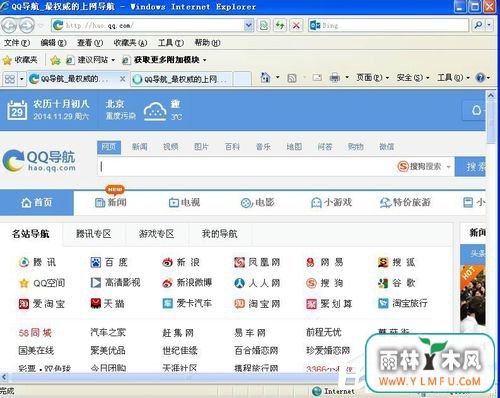Open the 安全(S) dropdown menu
The image size is (500, 398).
click(x=413, y=78)
